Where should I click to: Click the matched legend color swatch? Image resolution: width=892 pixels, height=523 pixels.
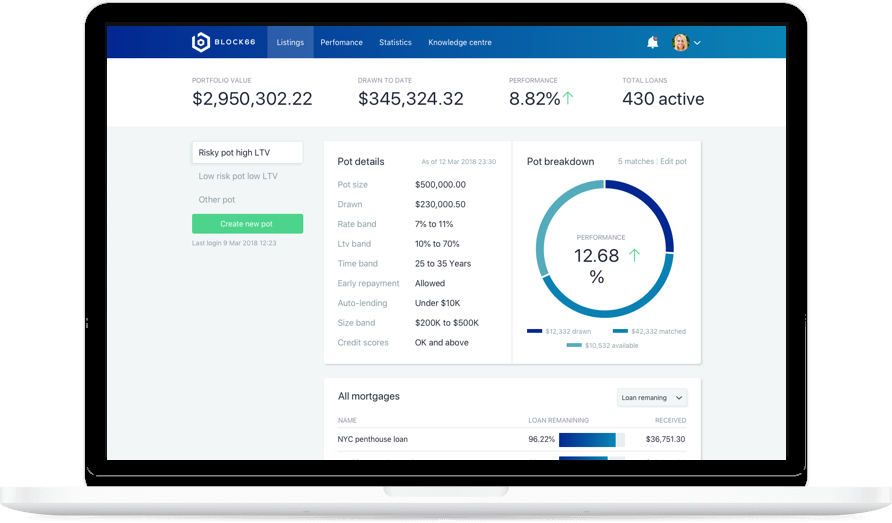tap(620, 331)
